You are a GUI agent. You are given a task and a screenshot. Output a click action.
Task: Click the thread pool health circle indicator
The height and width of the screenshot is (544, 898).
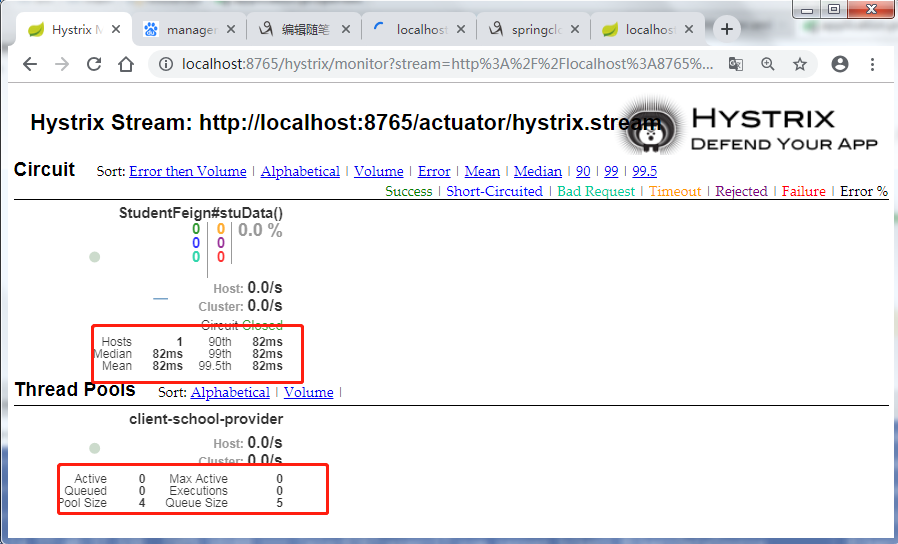(x=94, y=448)
